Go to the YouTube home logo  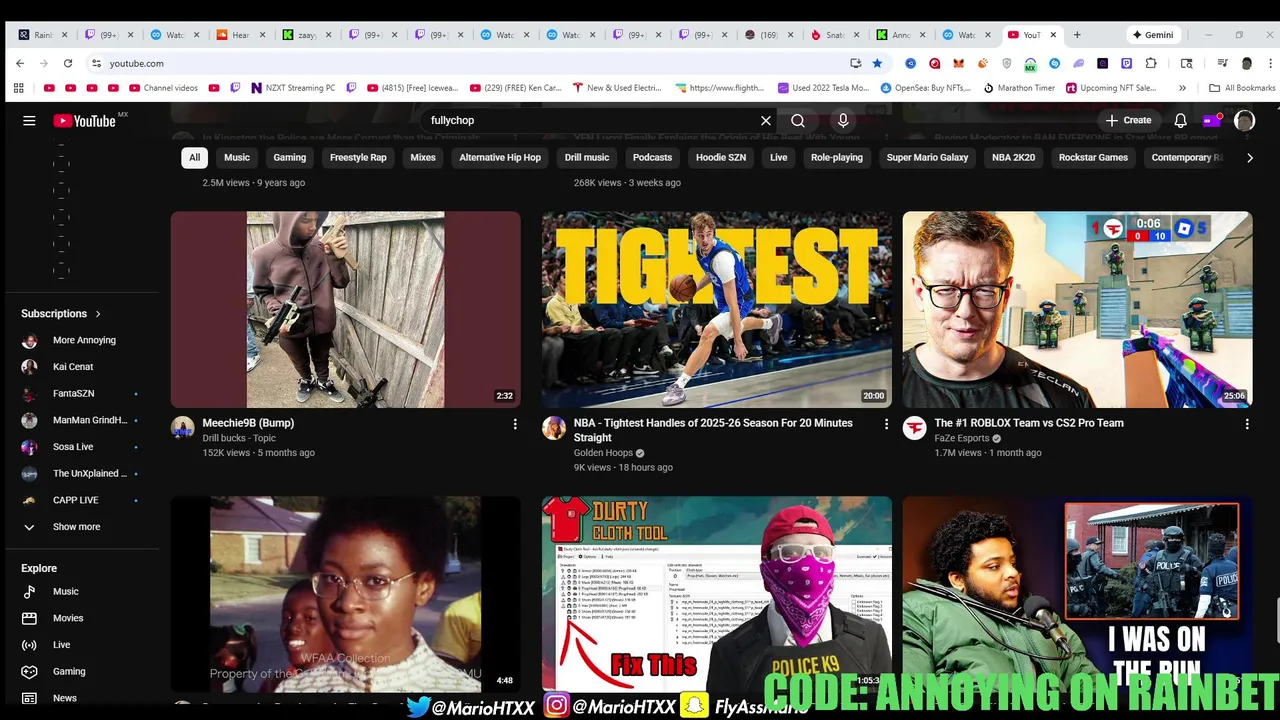click(85, 121)
